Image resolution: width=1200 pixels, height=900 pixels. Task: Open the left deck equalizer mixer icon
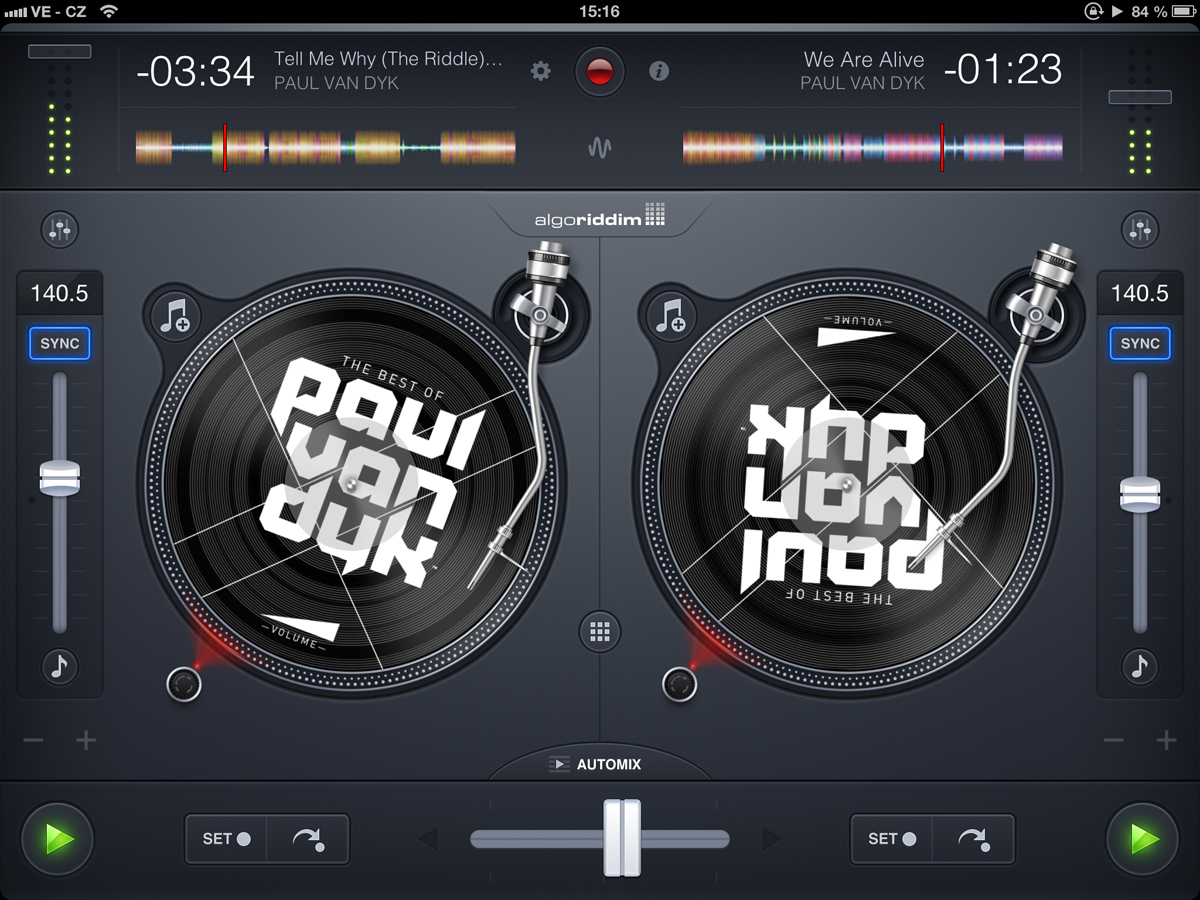click(x=60, y=230)
